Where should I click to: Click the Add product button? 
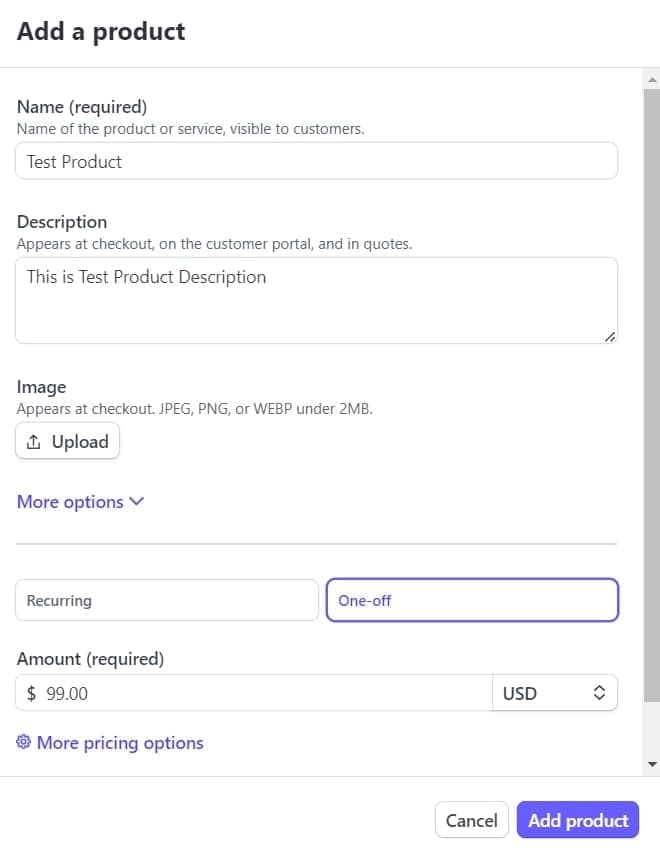pyautogui.click(x=578, y=820)
